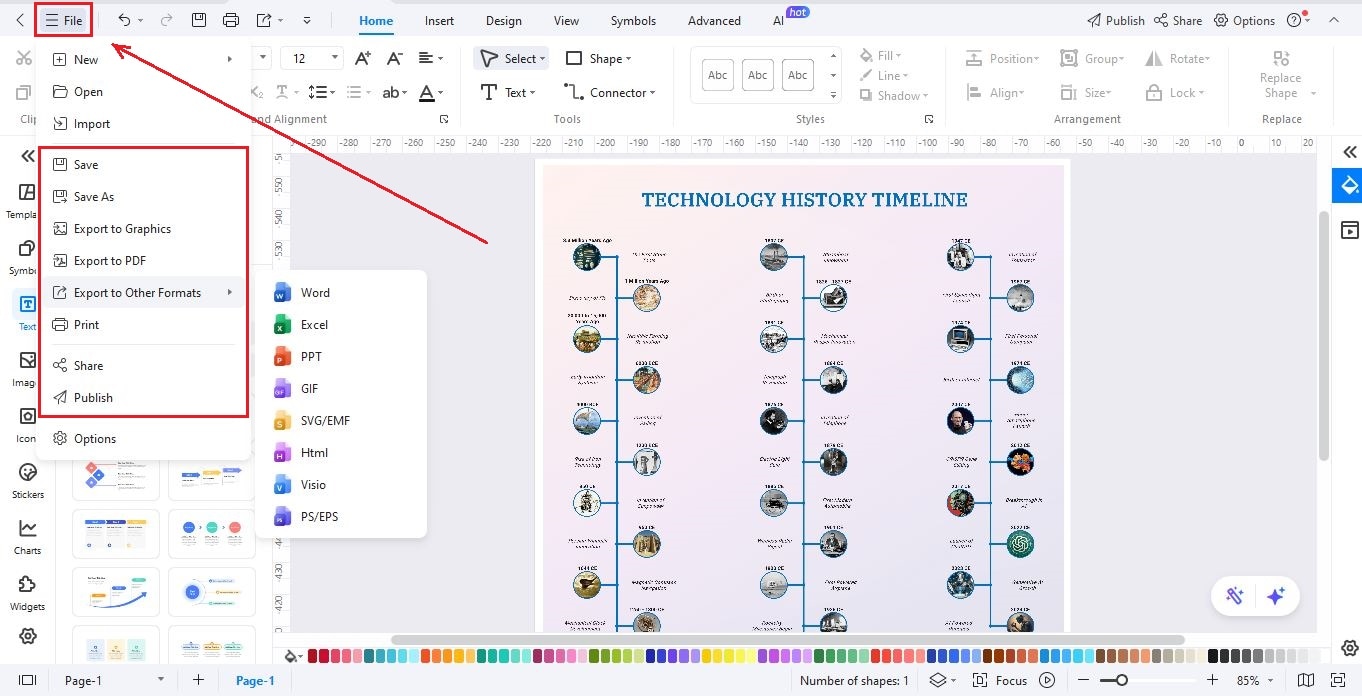Viewport: 1362px width, 696px height.
Task: Open the blue paint bucket theme panel
Action: (x=1349, y=186)
